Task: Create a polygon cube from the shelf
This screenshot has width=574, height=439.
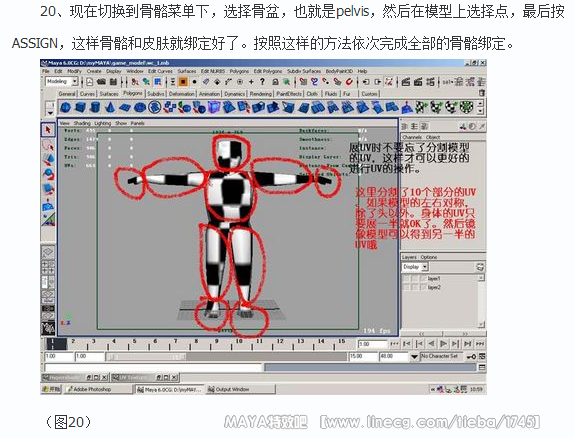Action: click(x=80, y=108)
